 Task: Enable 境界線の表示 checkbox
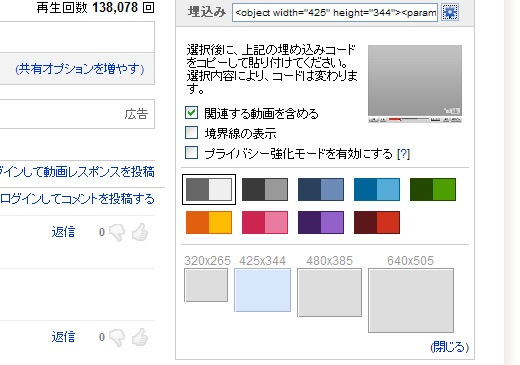coord(191,133)
